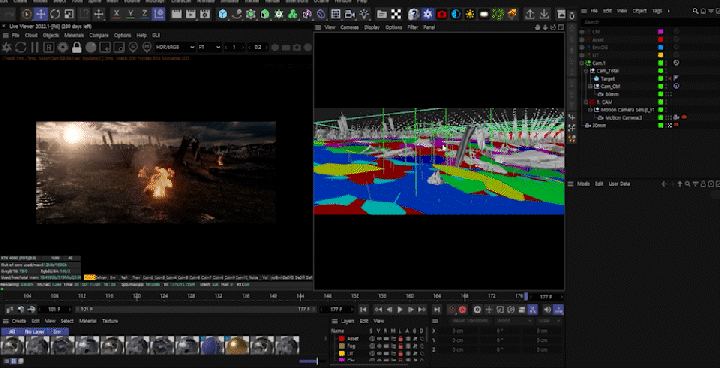Click the blue layer swatch of EnvOG

[660, 47]
